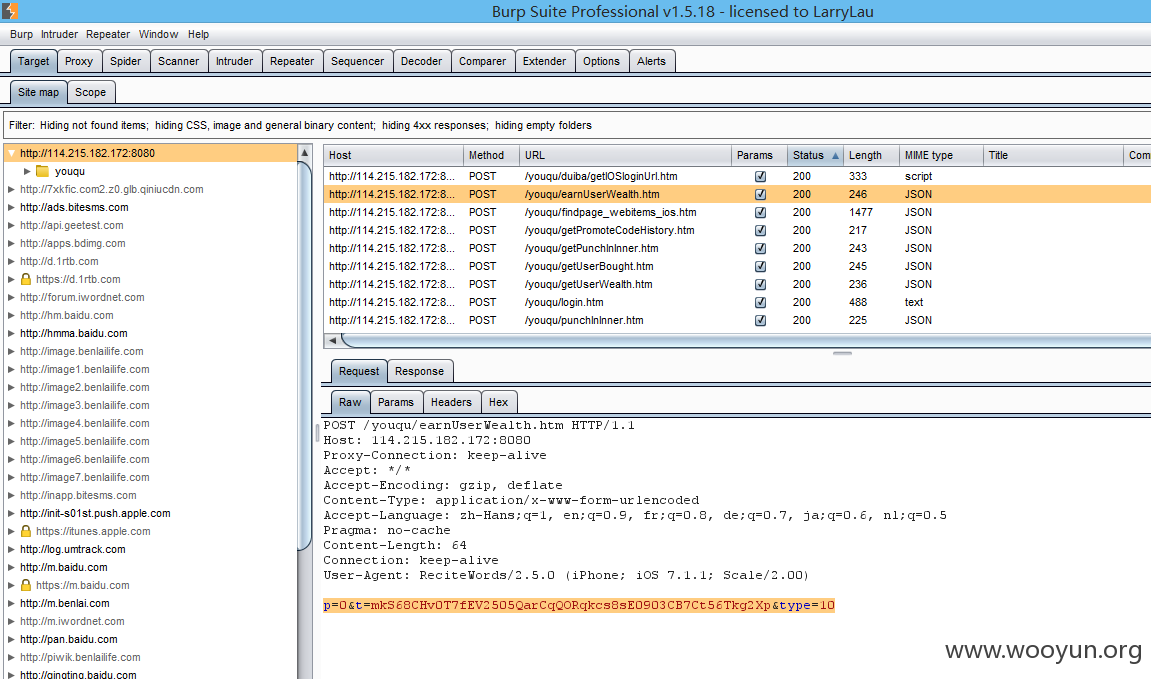Sort table by Method column header
The image size is (1151, 679).
click(491, 156)
